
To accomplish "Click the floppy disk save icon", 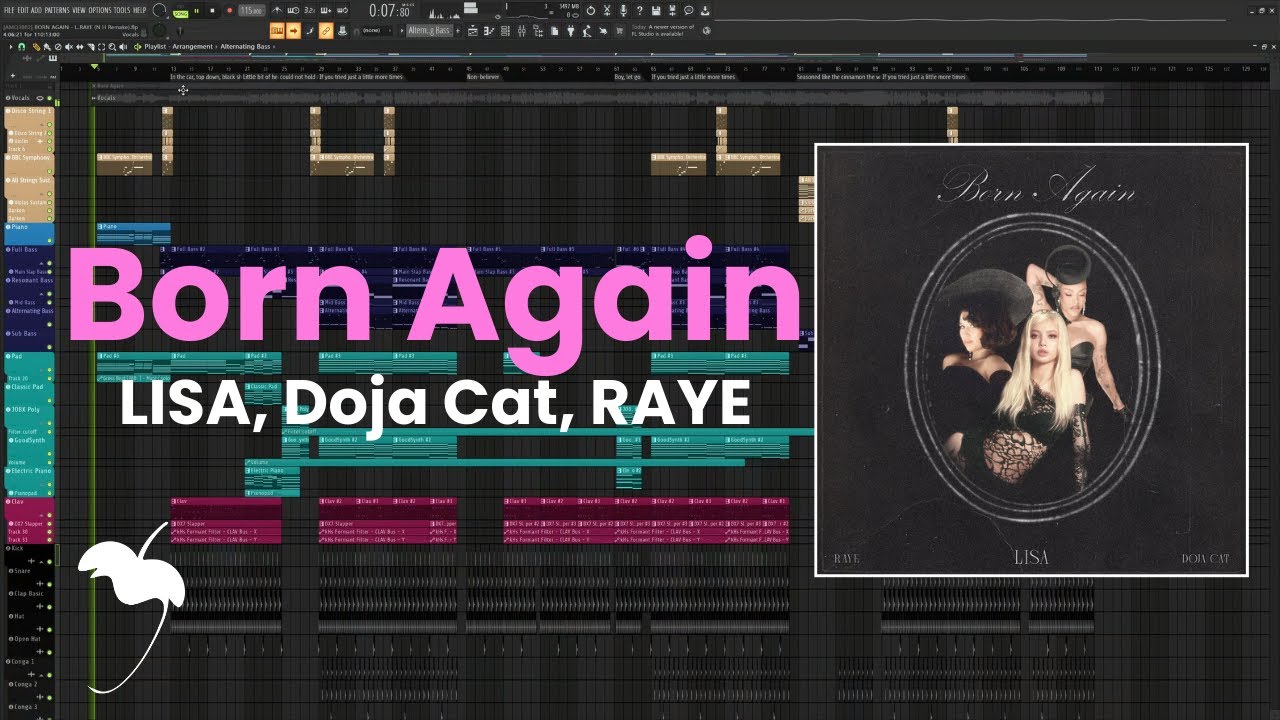I will pos(656,10).
